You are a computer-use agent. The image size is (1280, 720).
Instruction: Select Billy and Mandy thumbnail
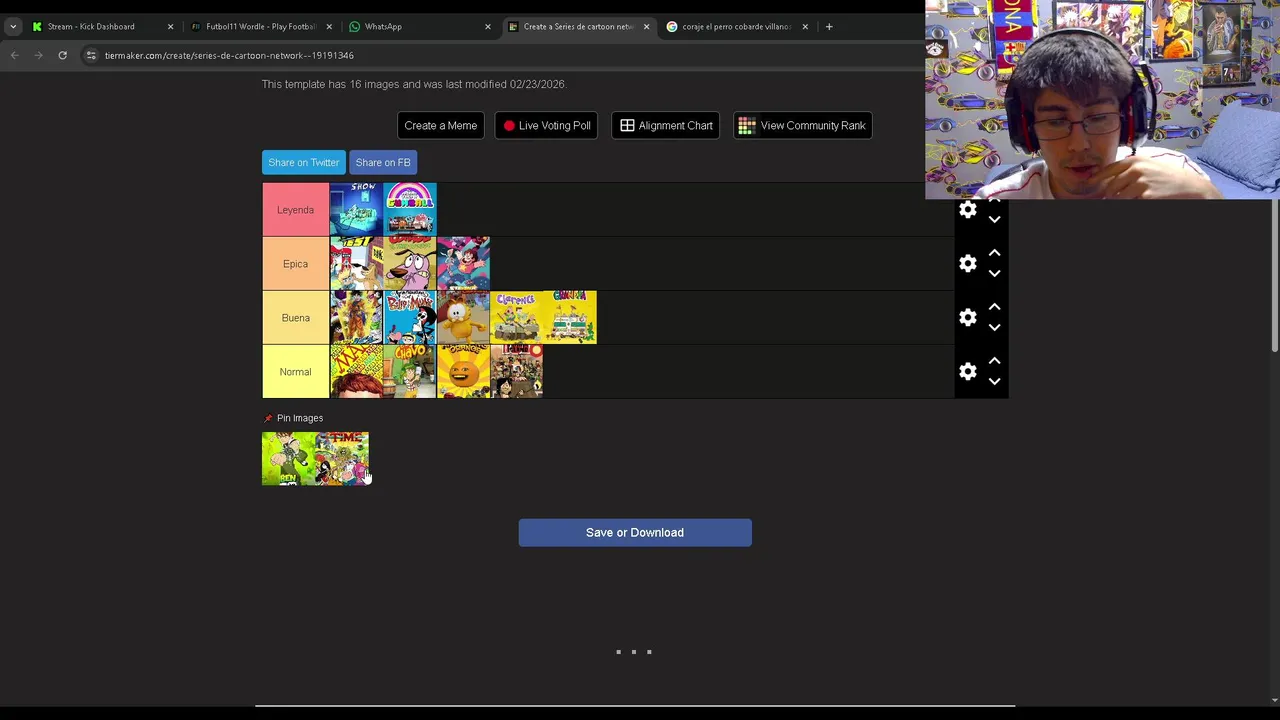coord(410,317)
